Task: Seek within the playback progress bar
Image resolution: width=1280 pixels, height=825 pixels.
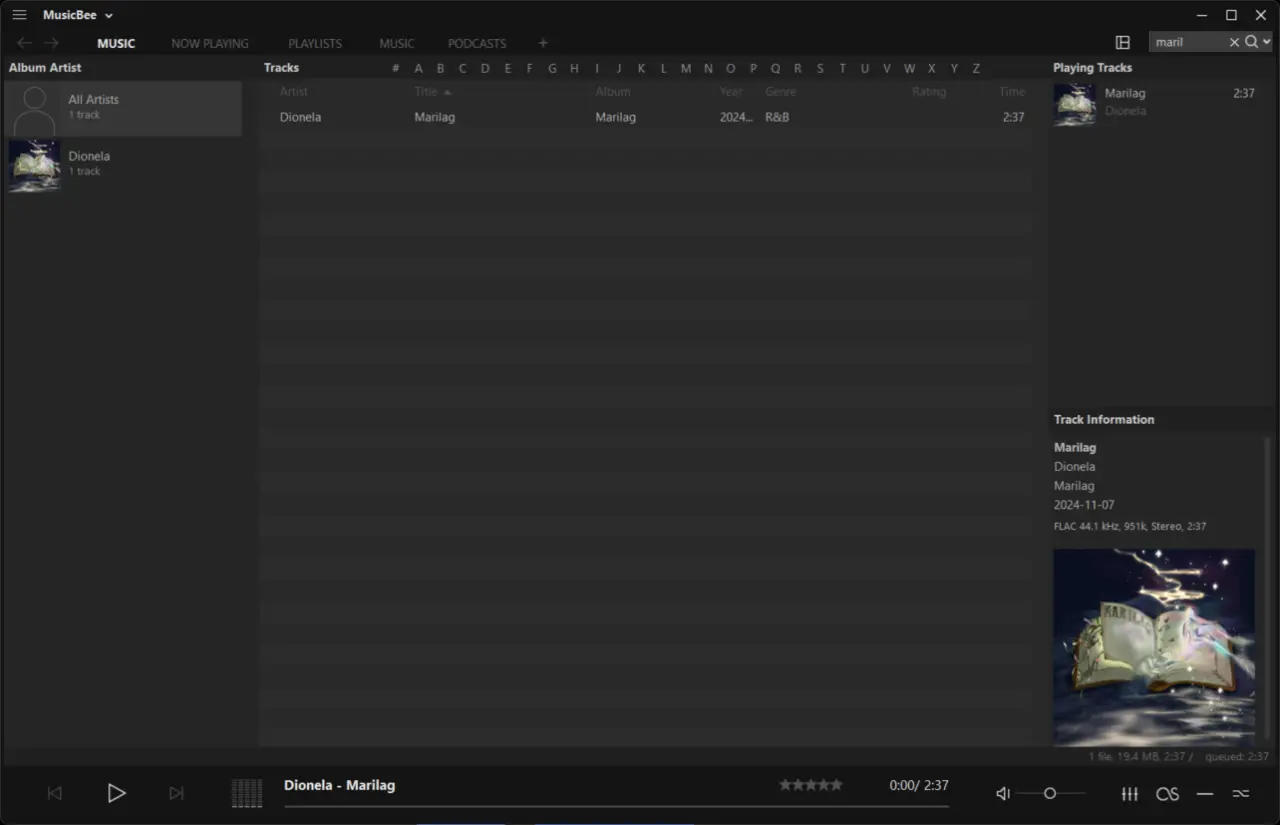Action: click(x=616, y=805)
